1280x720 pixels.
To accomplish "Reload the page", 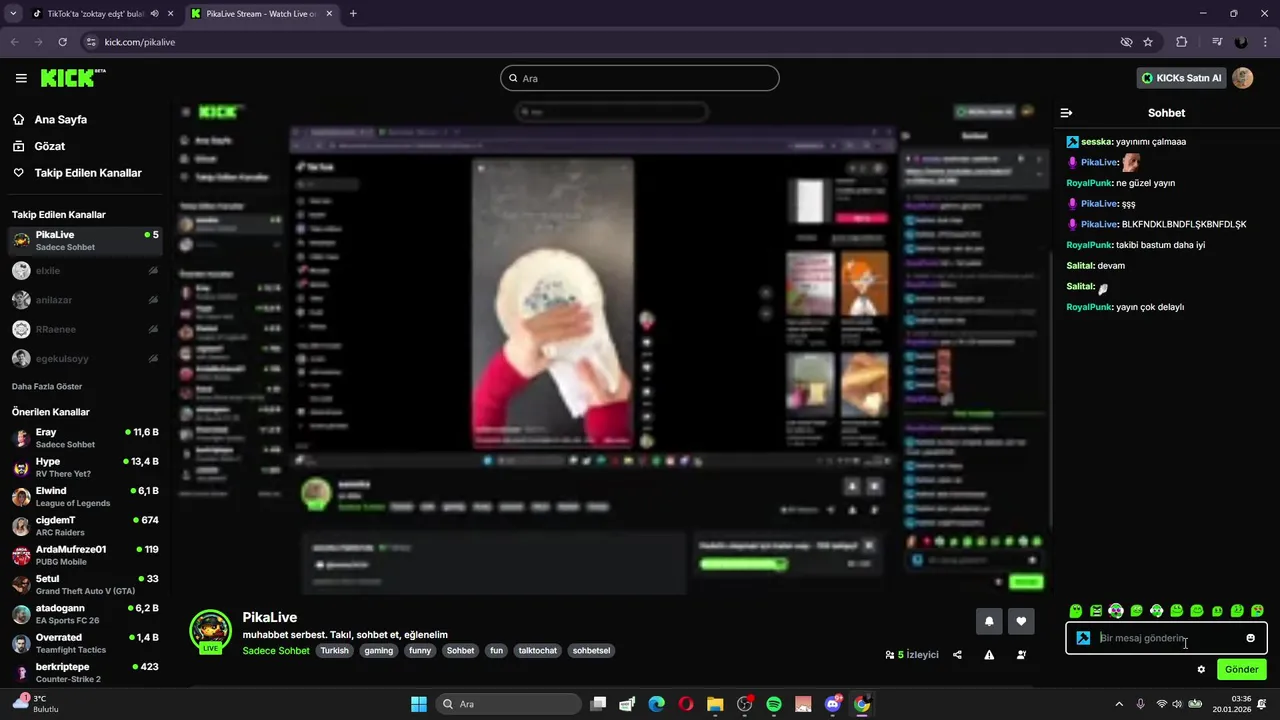I will [x=62, y=42].
